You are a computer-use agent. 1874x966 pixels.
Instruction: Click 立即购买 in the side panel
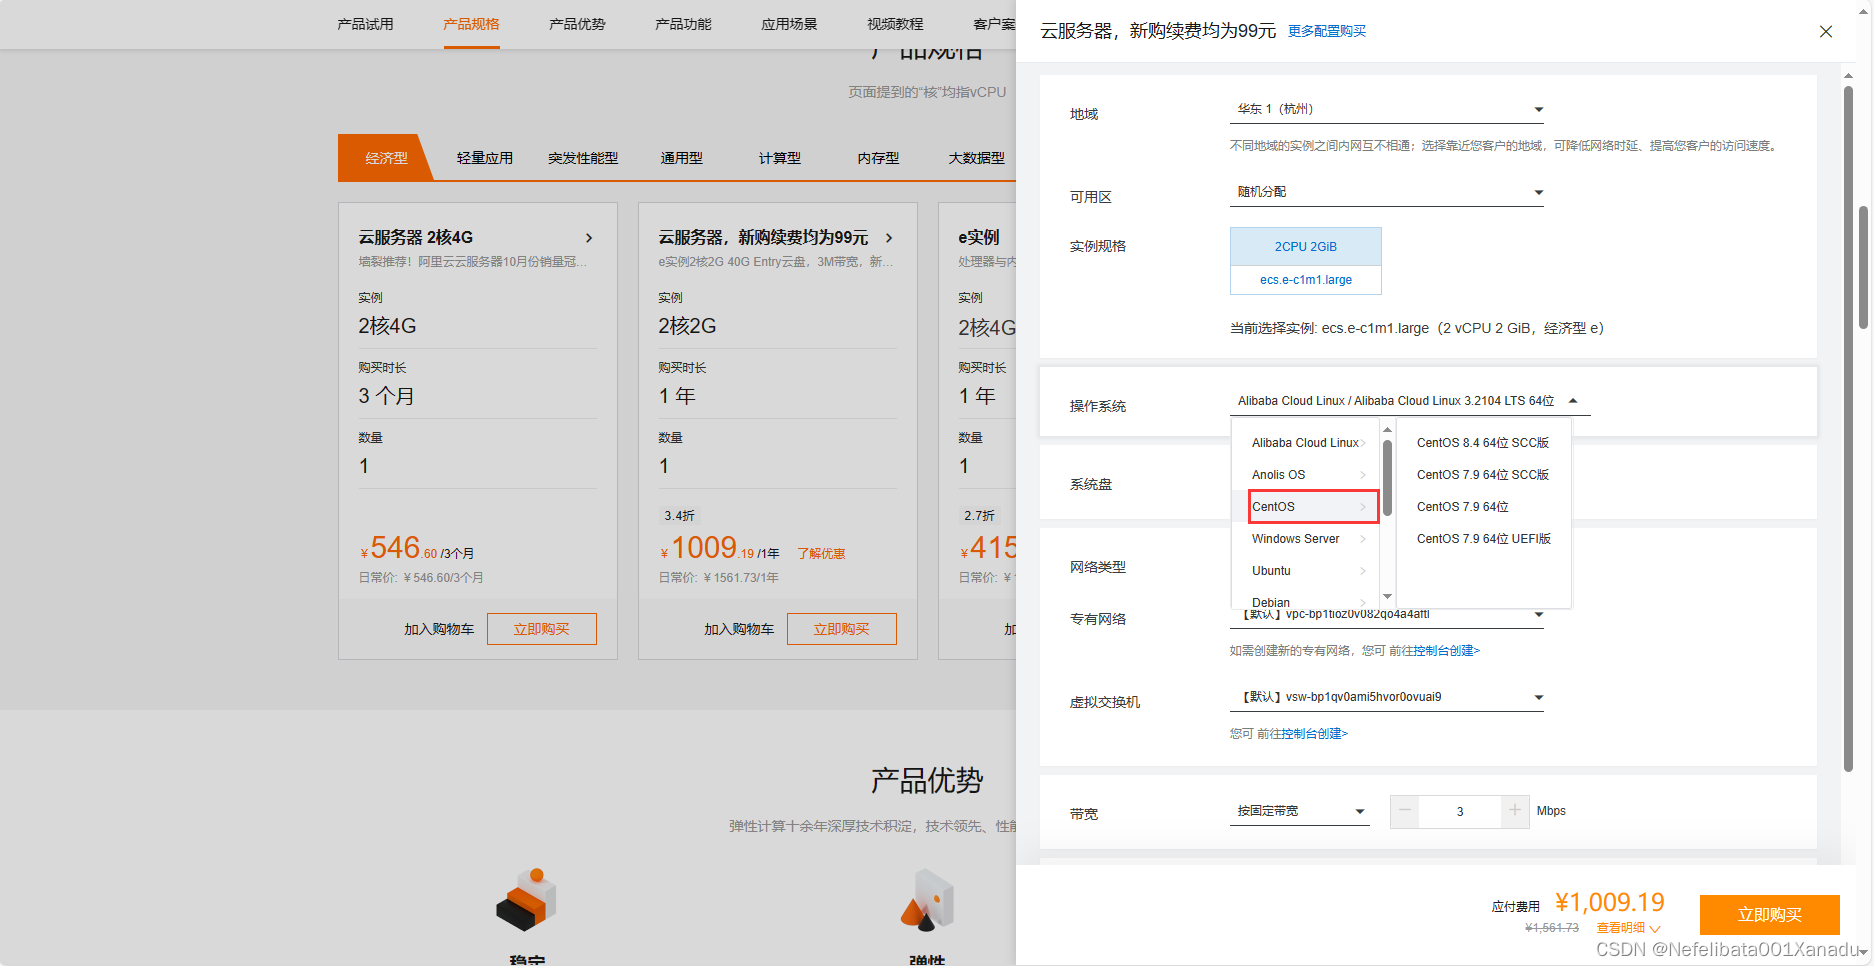1769,915
